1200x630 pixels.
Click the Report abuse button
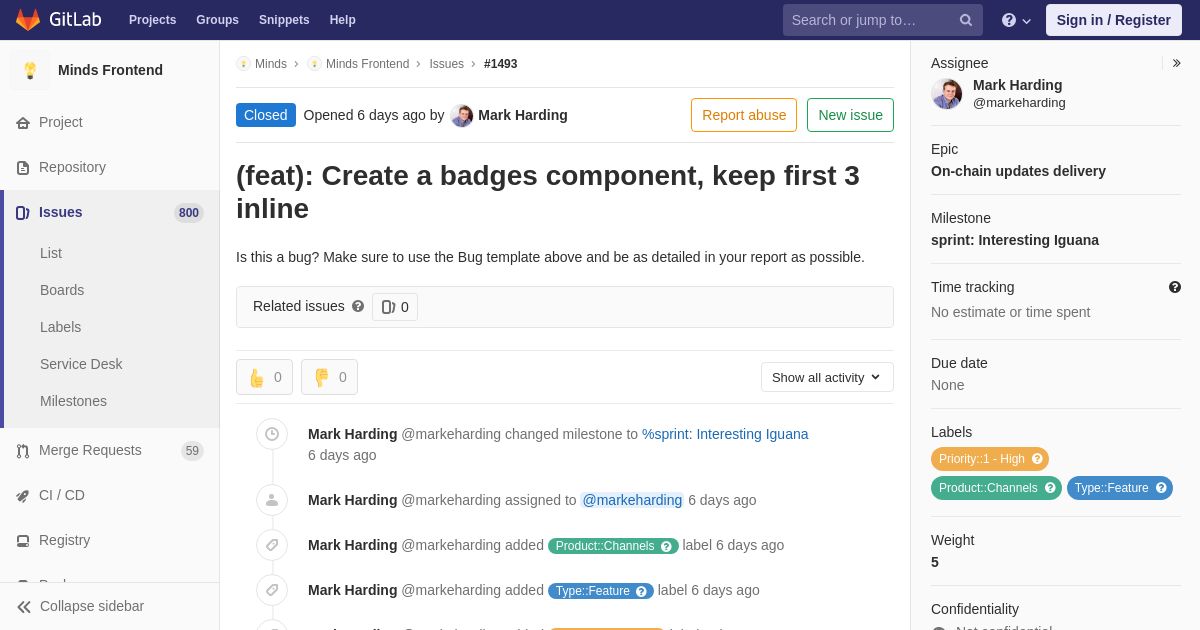tap(744, 115)
